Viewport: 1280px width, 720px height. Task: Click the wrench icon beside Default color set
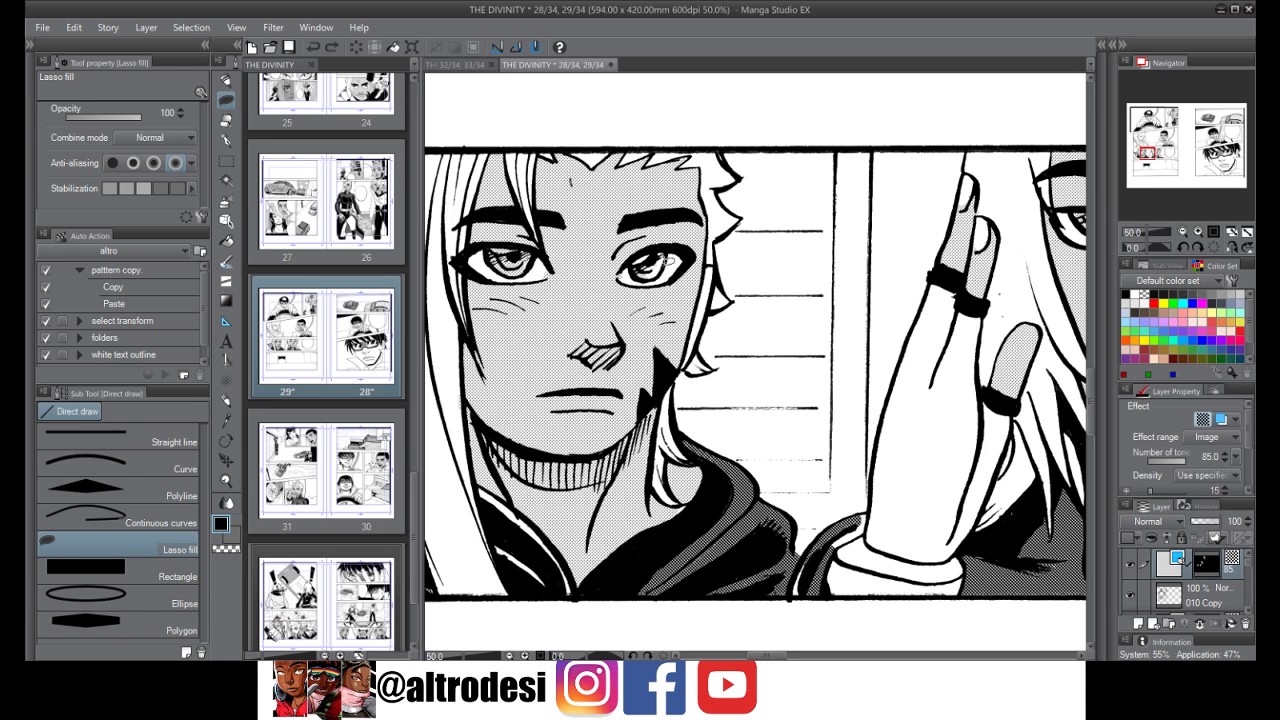click(1232, 281)
